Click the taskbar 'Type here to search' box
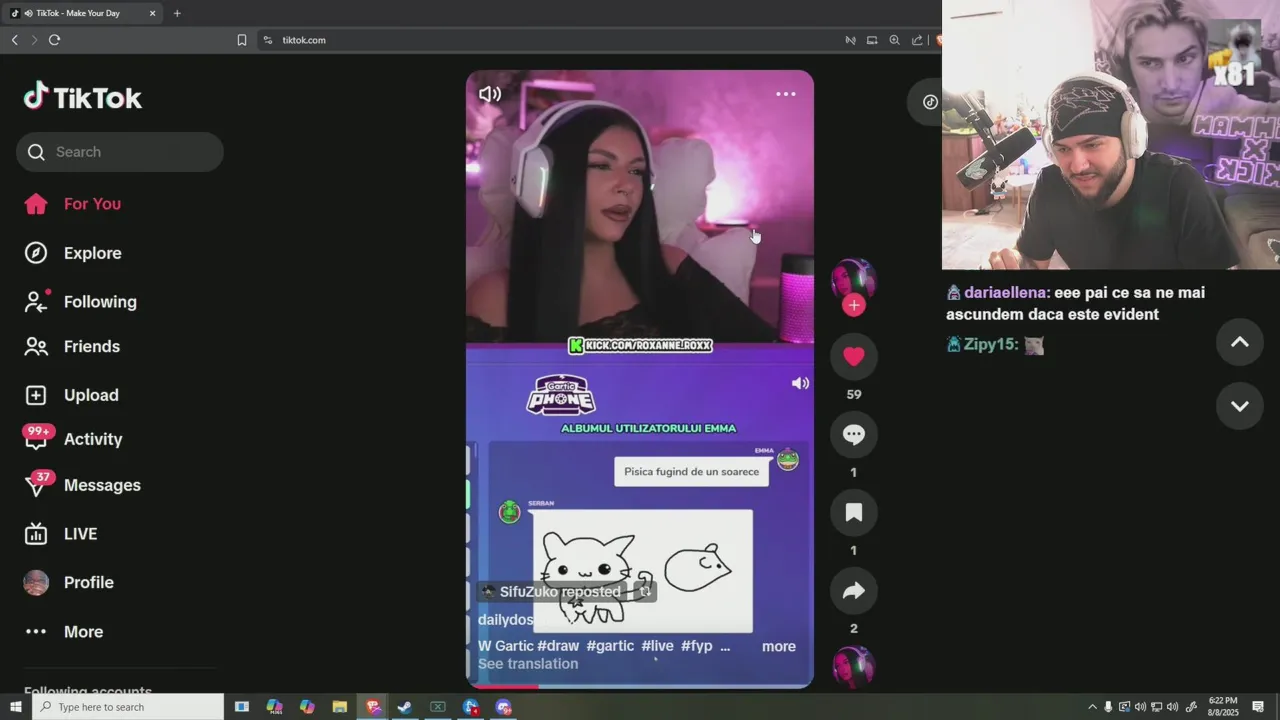The height and width of the screenshot is (720, 1280). click(x=128, y=707)
